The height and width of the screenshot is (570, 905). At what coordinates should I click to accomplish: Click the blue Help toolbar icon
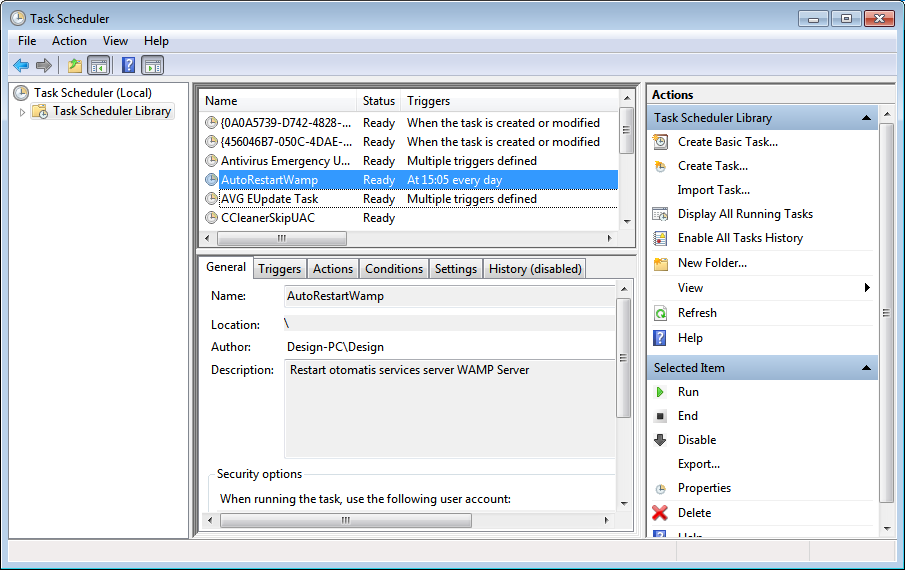tap(128, 65)
